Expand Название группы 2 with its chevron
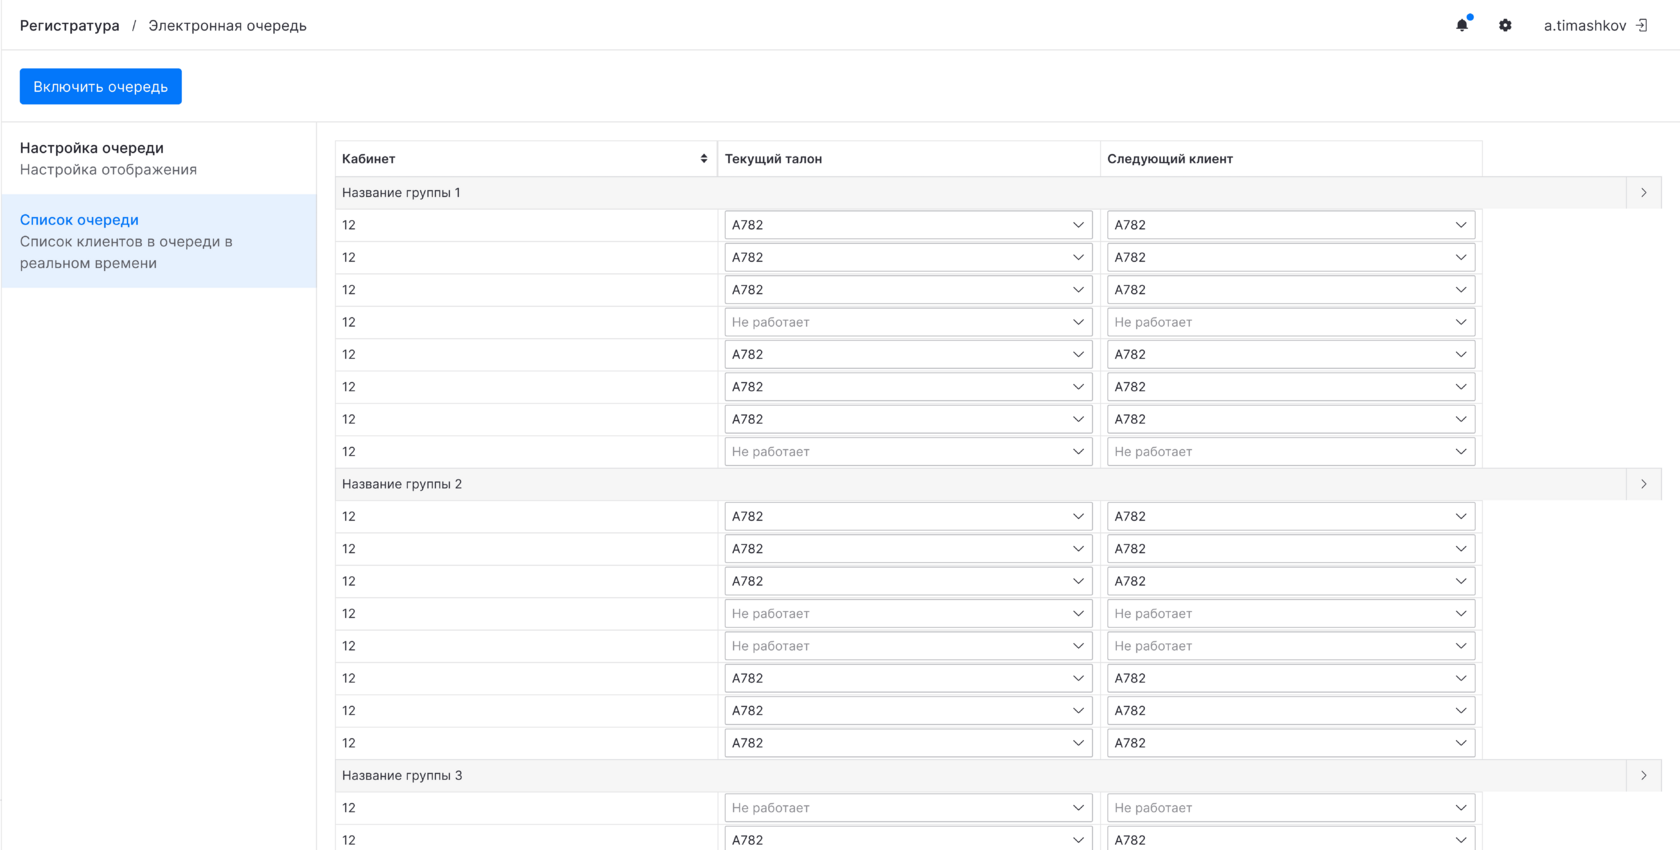 coord(1643,484)
